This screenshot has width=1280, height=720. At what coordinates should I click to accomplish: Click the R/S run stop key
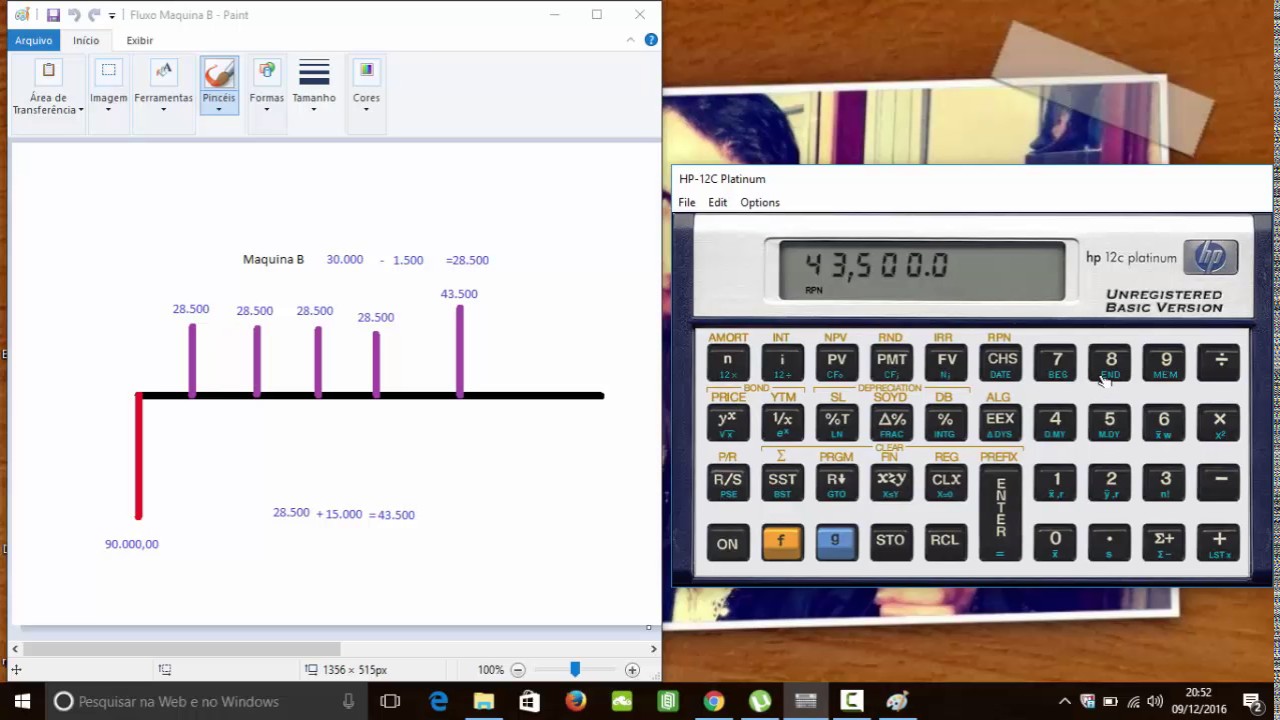tap(728, 484)
